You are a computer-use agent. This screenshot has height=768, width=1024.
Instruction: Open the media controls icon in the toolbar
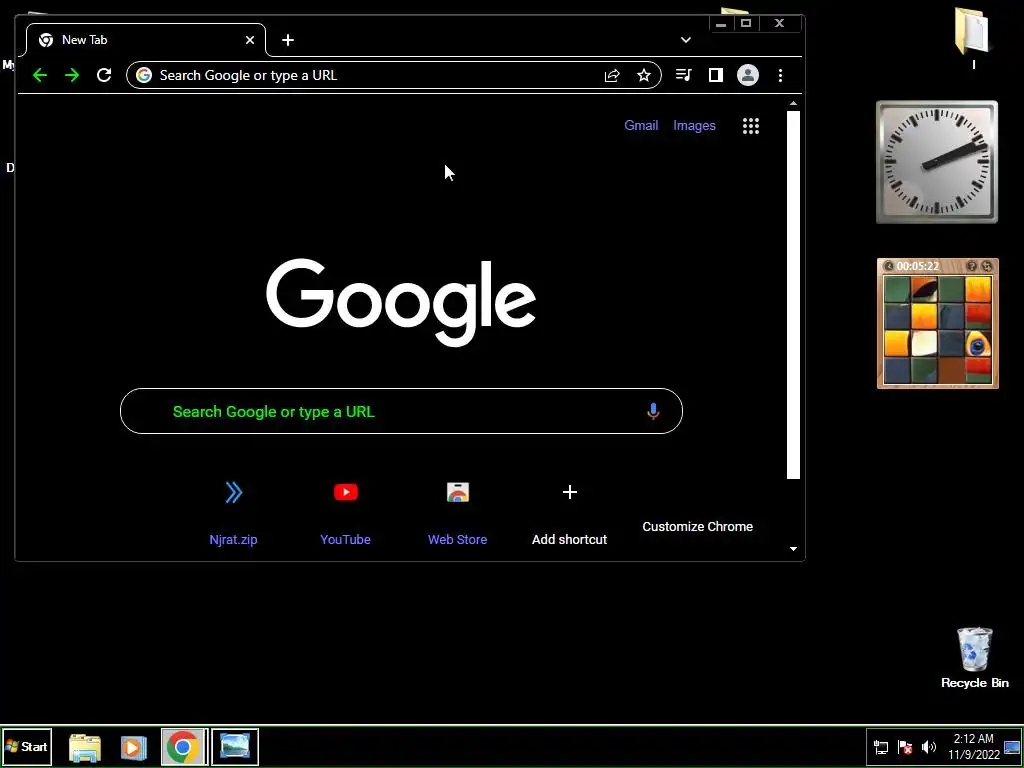(683, 75)
